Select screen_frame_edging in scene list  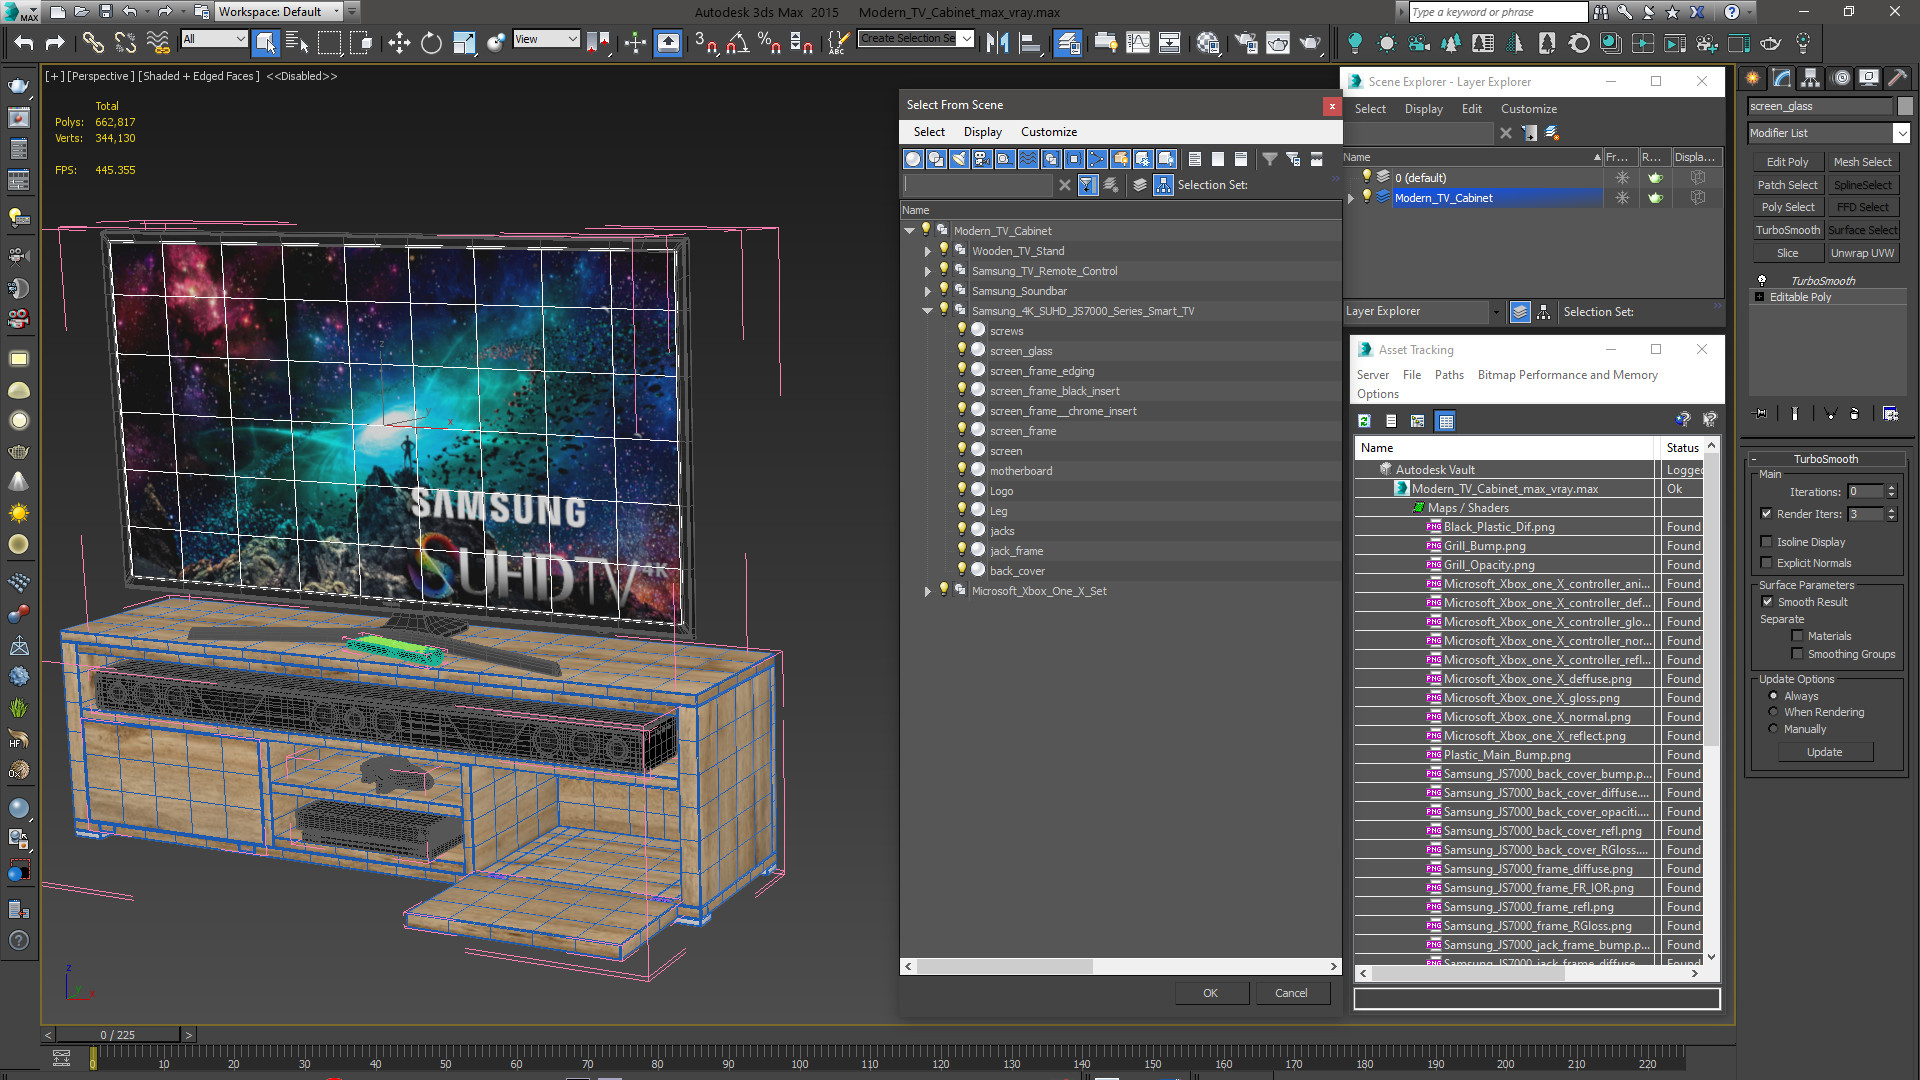(1041, 371)
